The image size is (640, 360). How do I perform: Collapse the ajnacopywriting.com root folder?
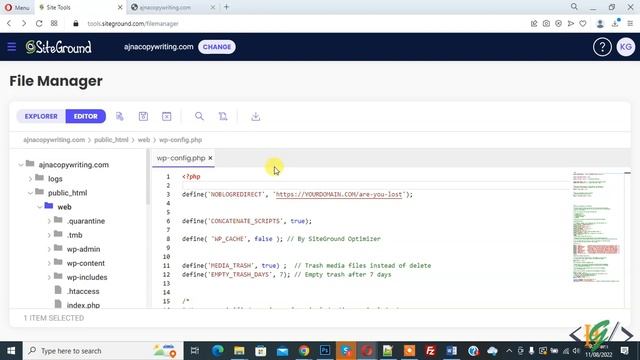(x=21, y=165)
